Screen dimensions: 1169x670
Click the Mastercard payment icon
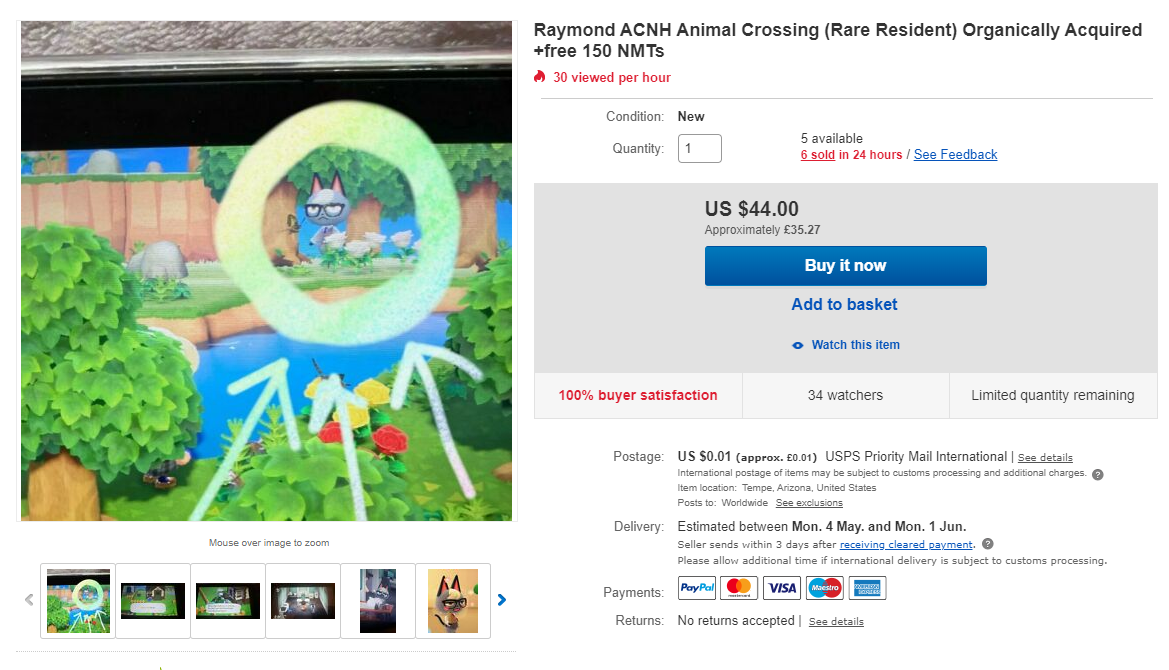tap(739, 589)
